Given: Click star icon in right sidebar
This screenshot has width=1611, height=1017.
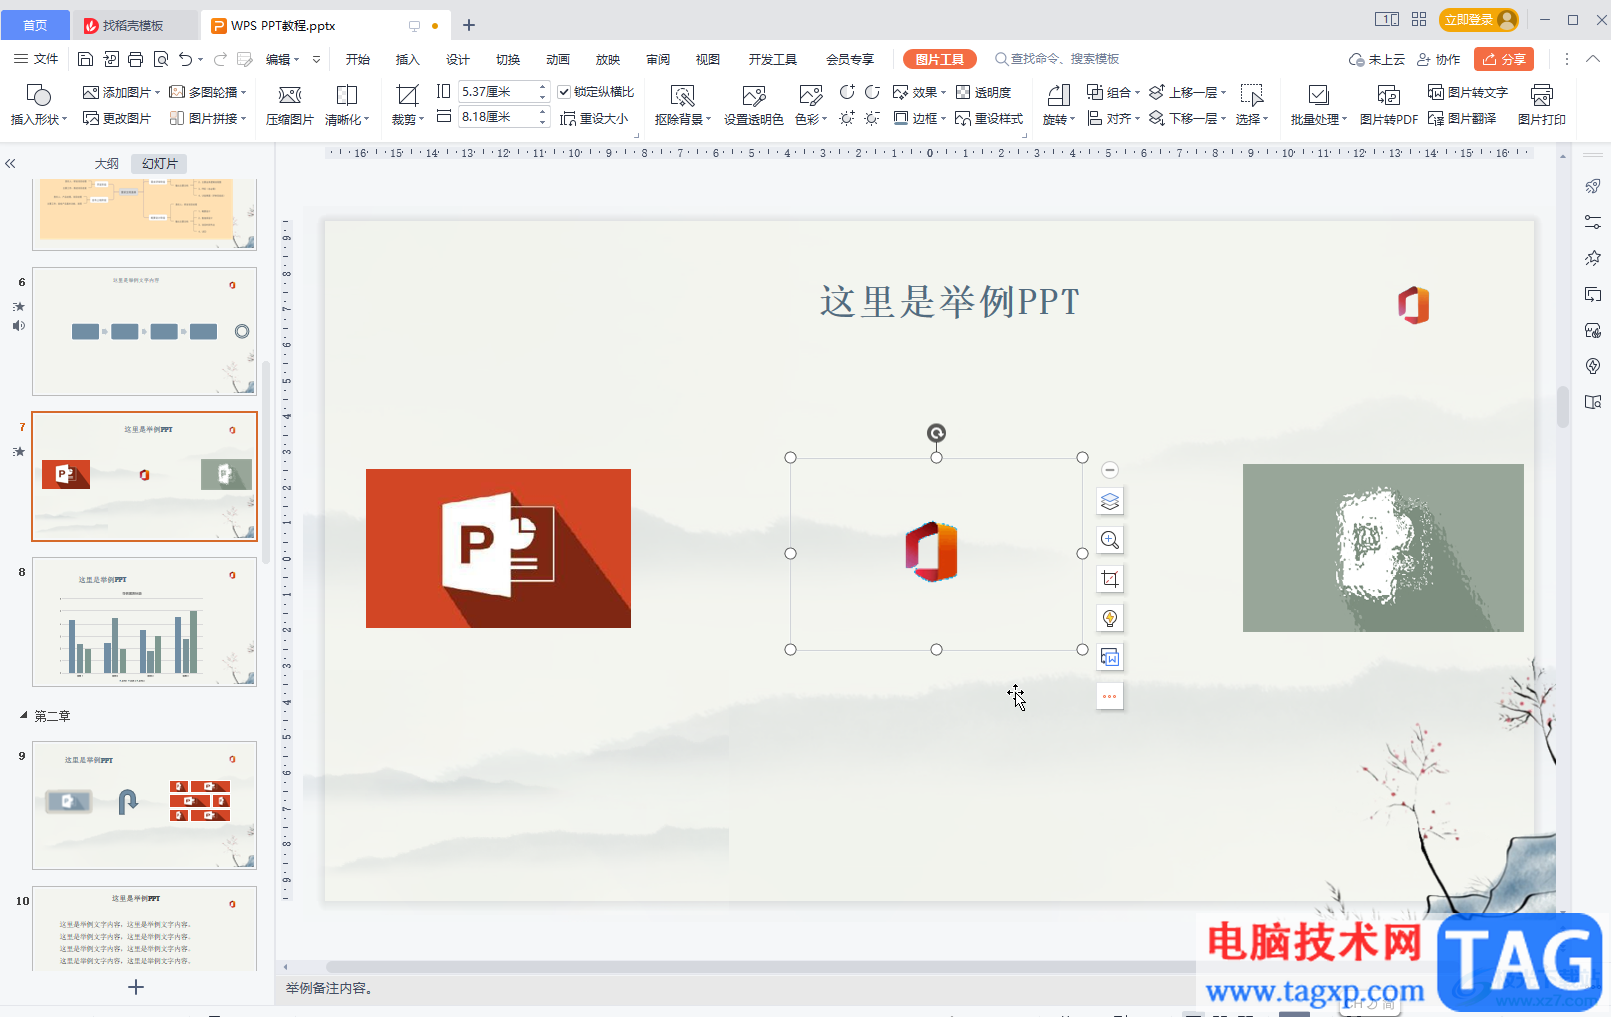Looking at the screenshot, I should point(1593,258).
